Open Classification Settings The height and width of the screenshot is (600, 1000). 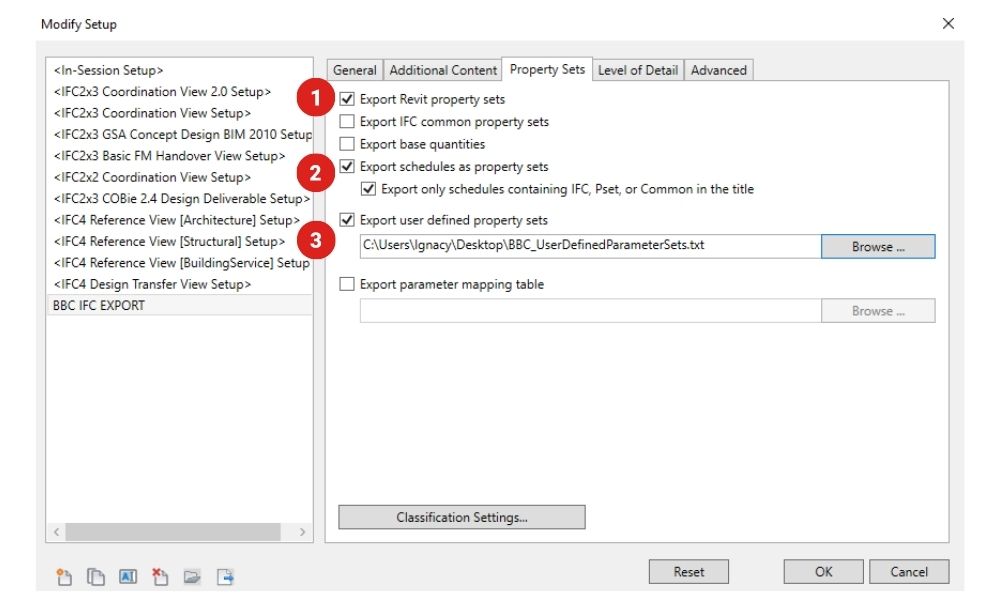pos(462,517)
